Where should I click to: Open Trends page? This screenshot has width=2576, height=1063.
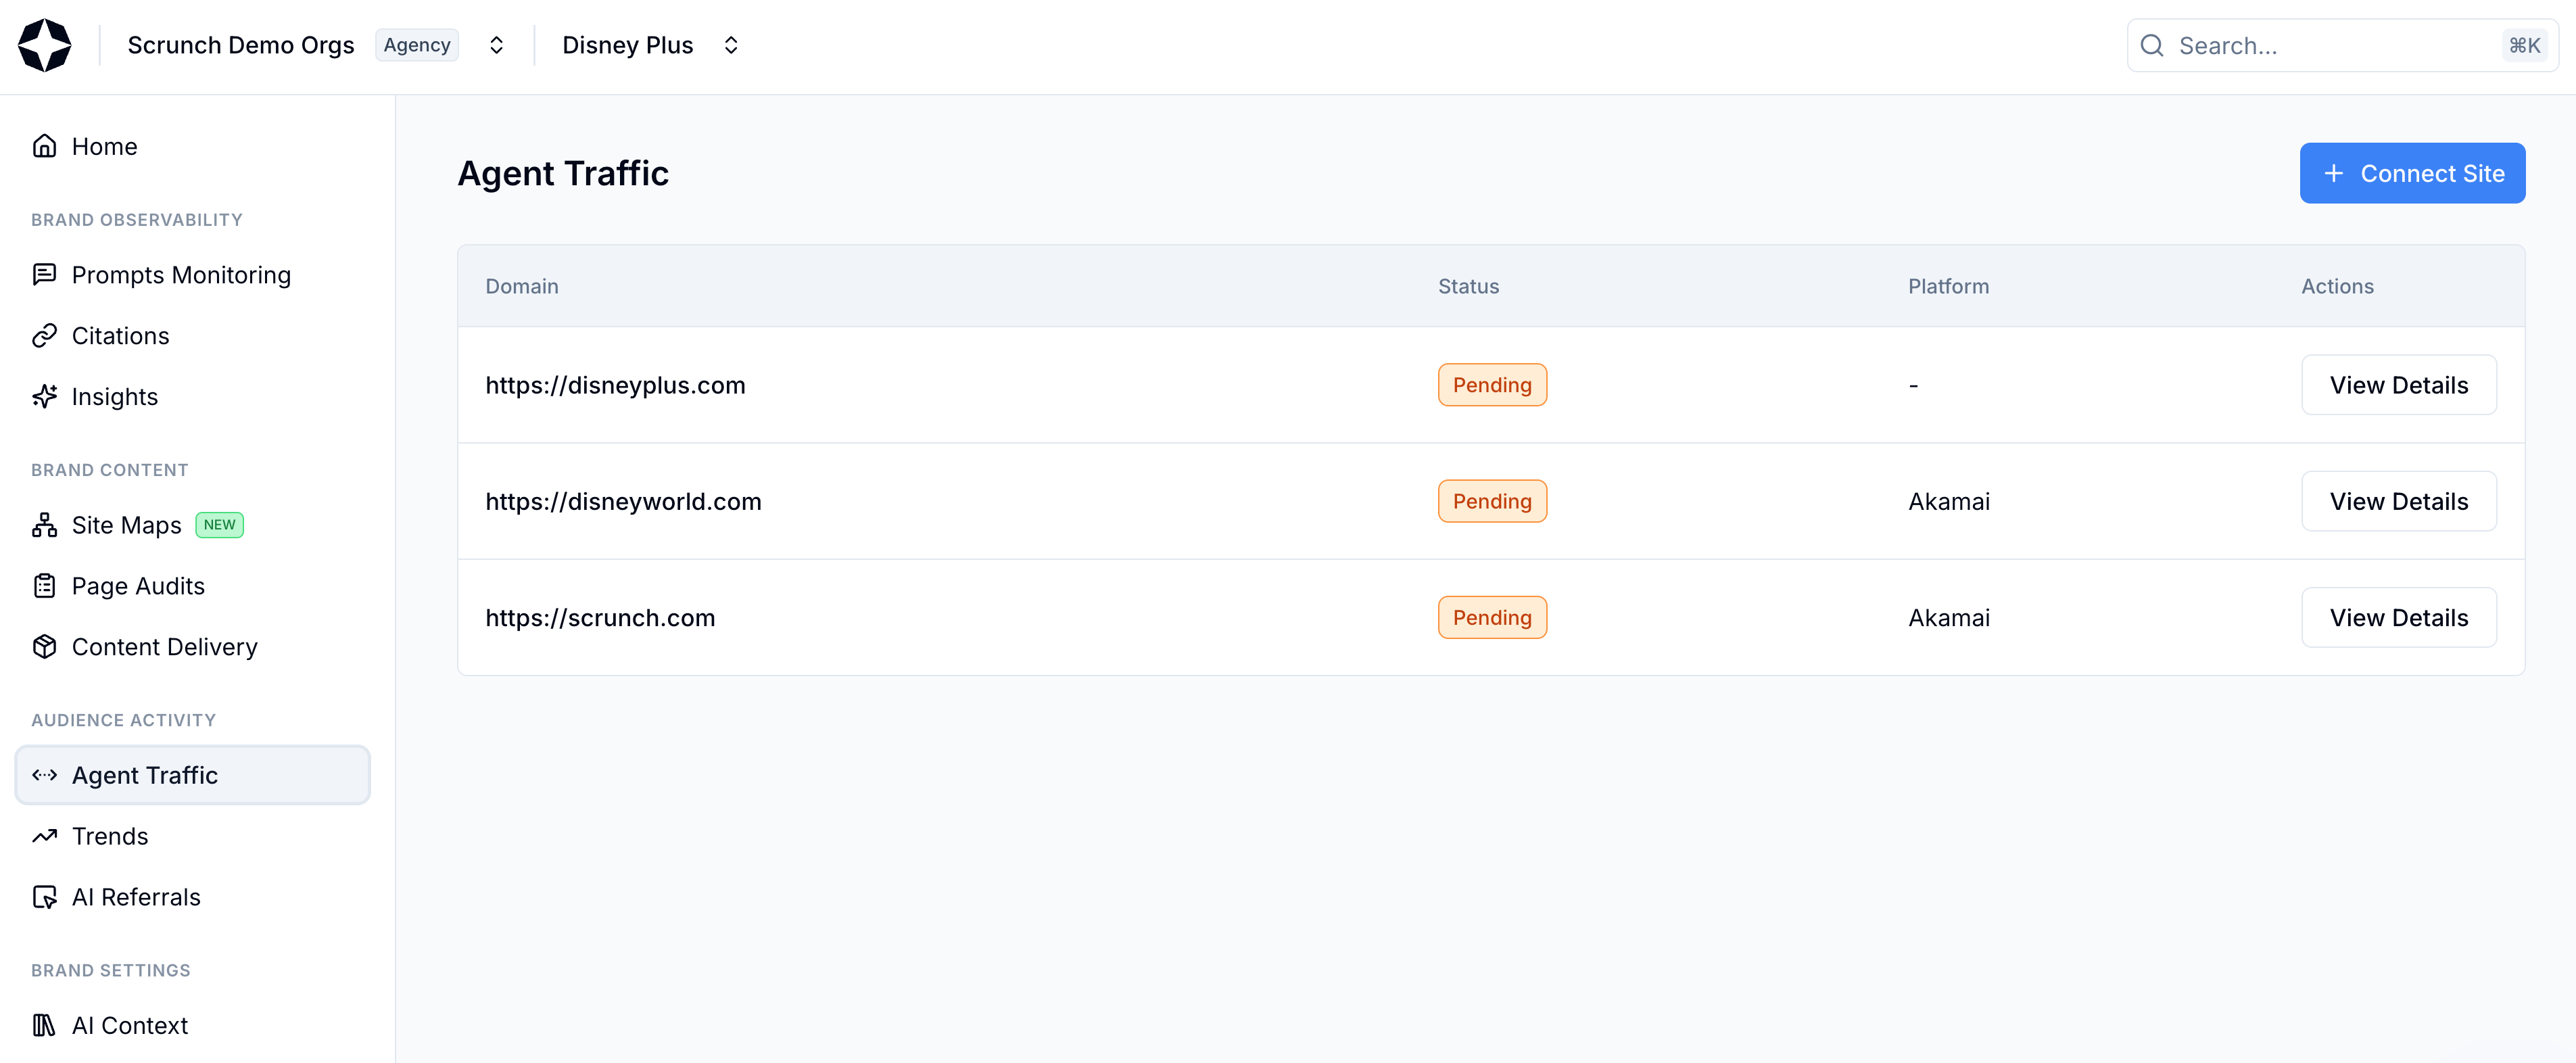tap(193, 836)
